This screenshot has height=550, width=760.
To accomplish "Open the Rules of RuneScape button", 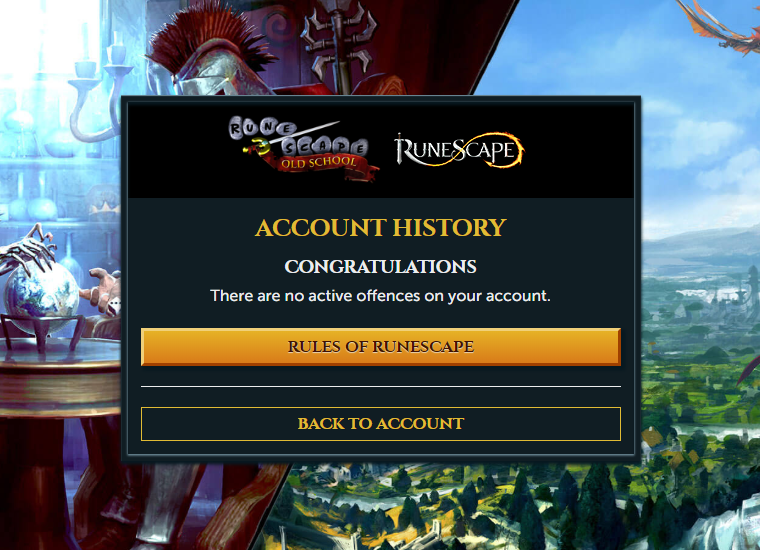I will 380,346.
